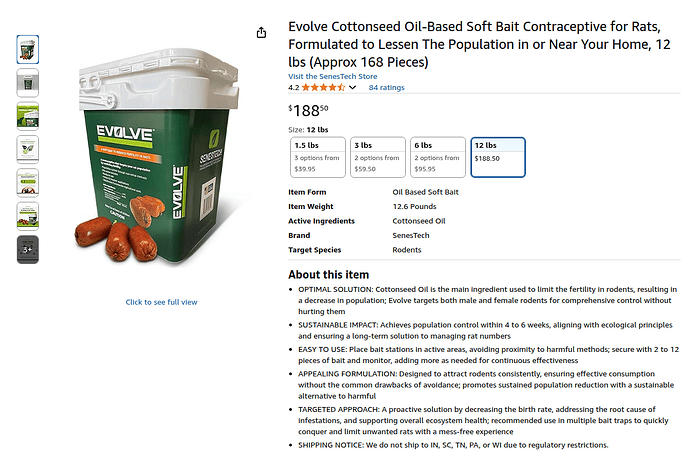Click the share icon above product image
Screen dimensions: 690x457
(261, 33)
